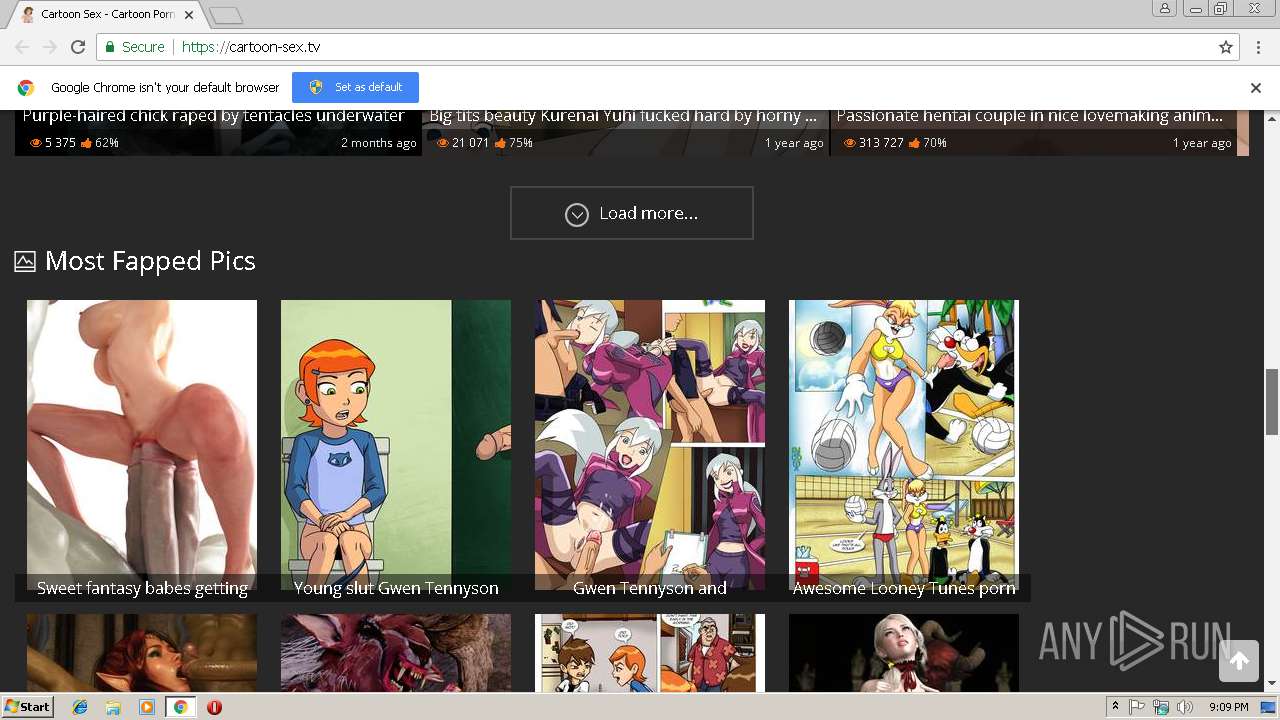Go forward using the browser forward arrow
The width and height of the screenshot is (1280, 720).
50,47
